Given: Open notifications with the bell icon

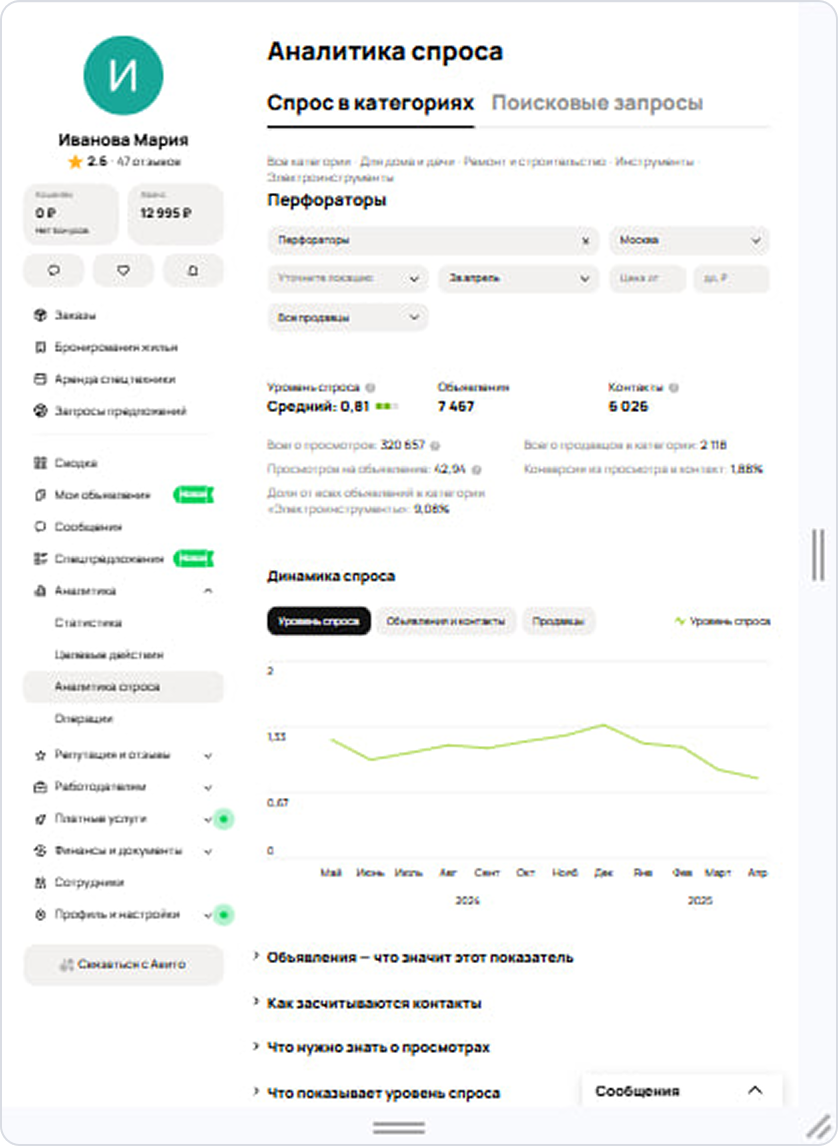Looking at the screenshot, I should [193, 270].
